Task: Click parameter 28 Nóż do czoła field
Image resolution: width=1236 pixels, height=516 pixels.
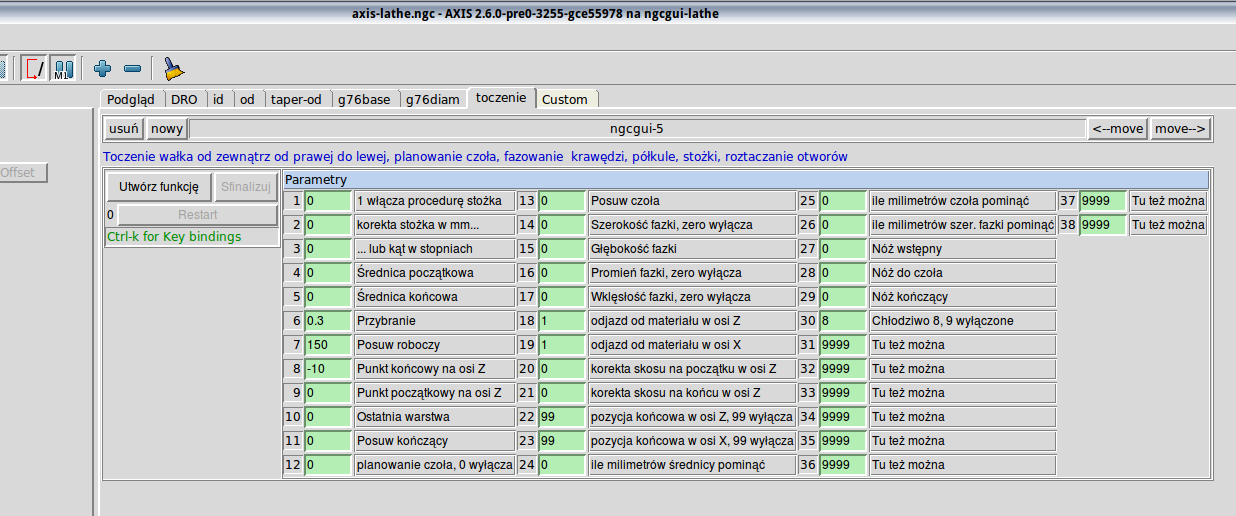Action: click(843, 273)
